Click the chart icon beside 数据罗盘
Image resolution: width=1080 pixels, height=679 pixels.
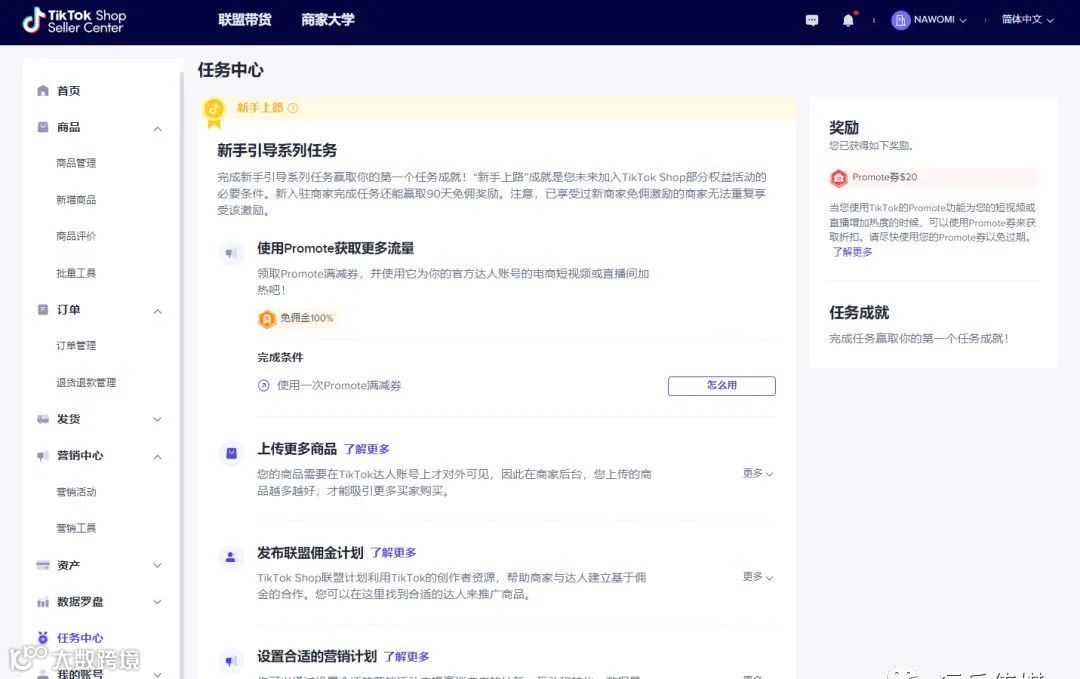(x=43, y=602)
